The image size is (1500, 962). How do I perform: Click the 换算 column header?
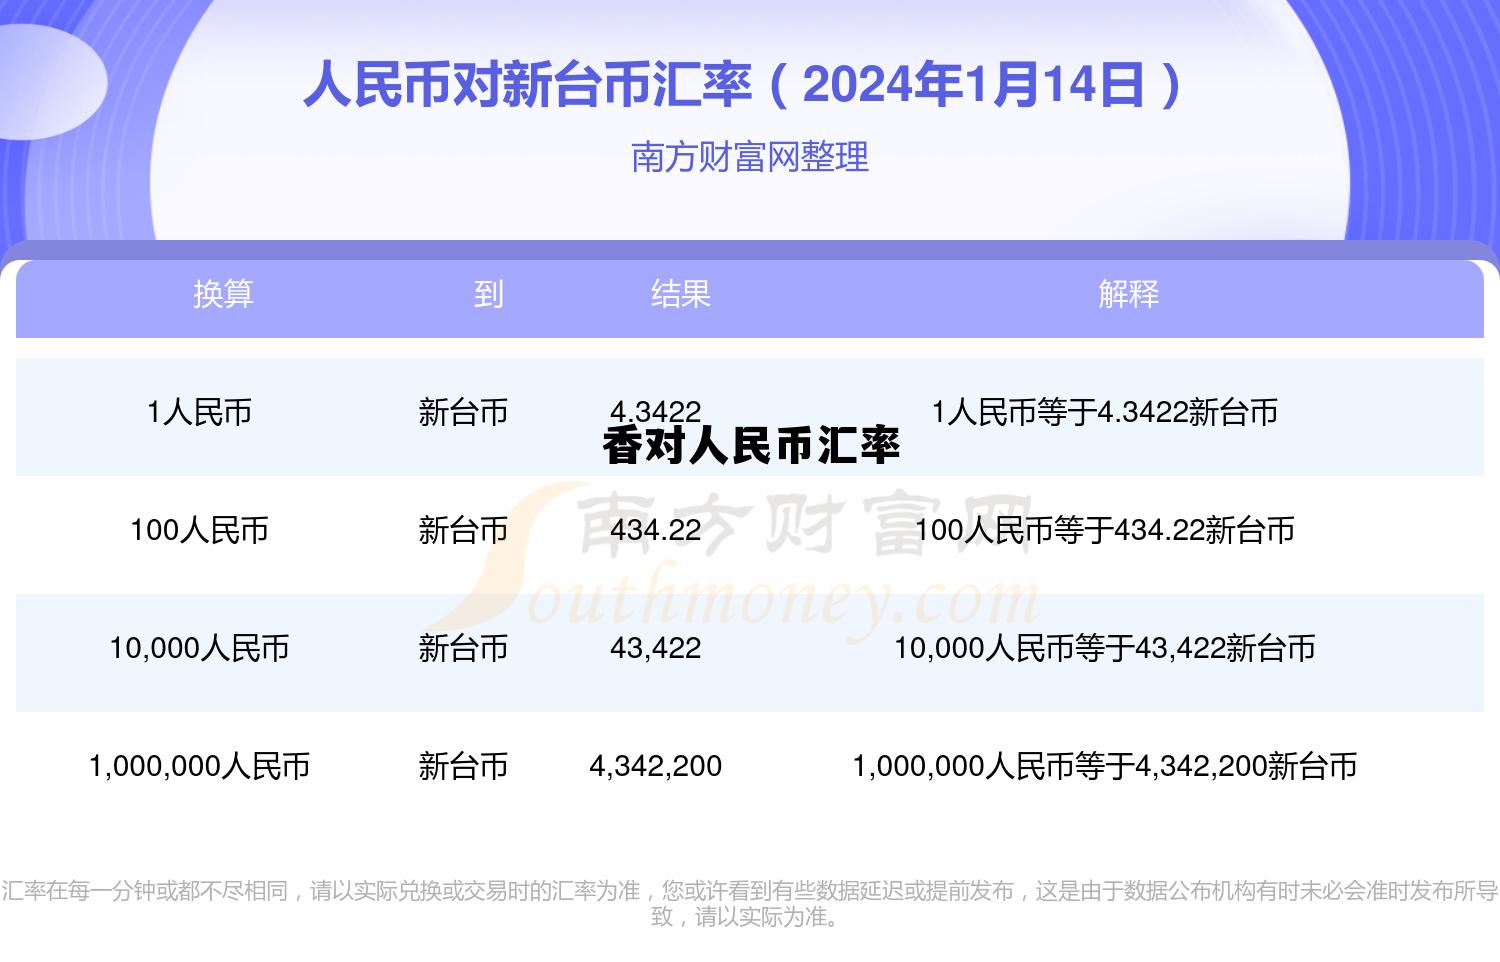click(x=222, y=295)
